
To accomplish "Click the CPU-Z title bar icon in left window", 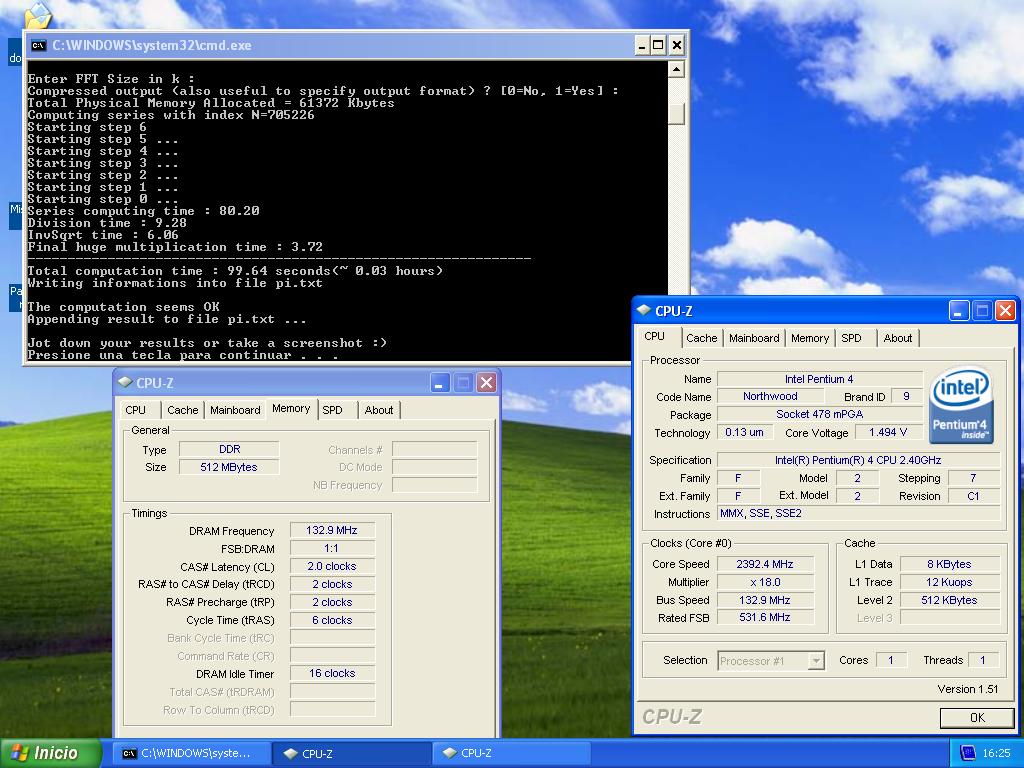I will 125,382.
